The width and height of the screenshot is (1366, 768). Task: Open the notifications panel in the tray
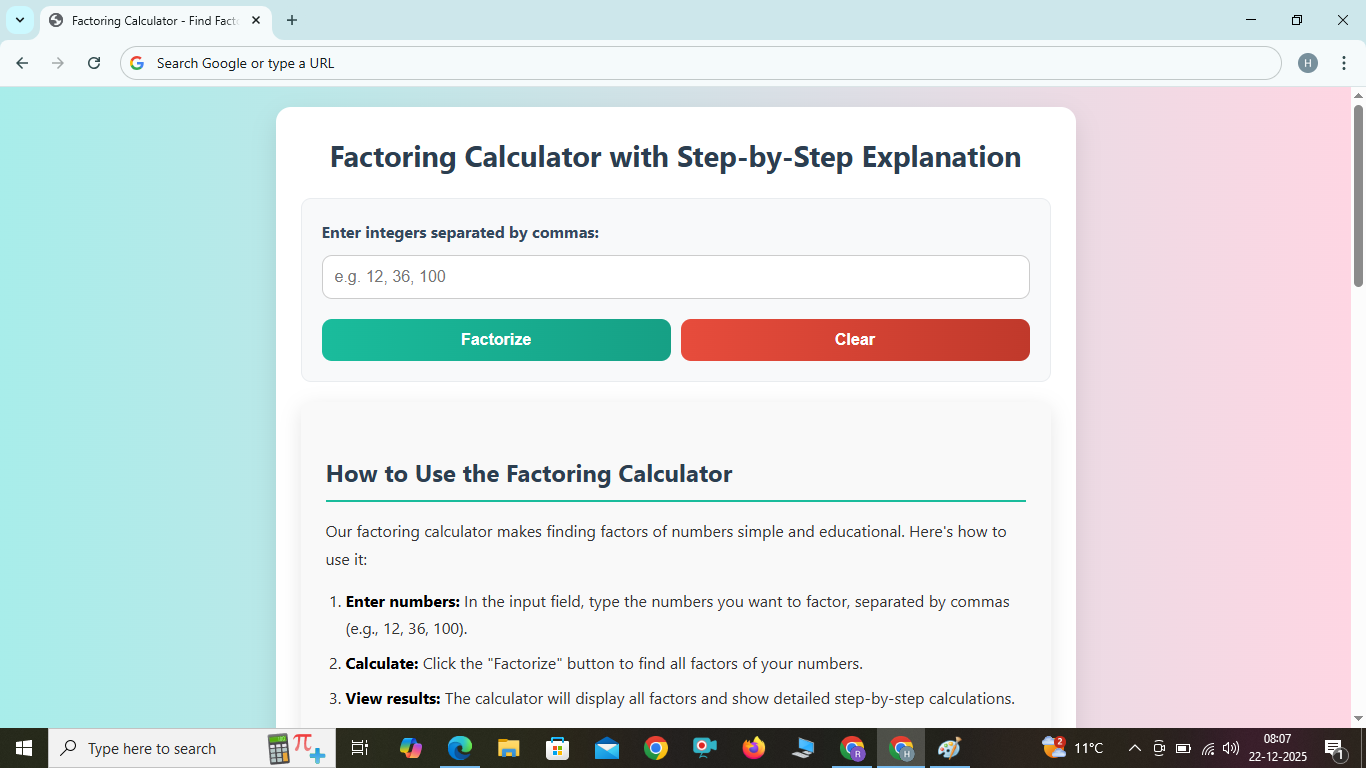tap(1334, 747)
